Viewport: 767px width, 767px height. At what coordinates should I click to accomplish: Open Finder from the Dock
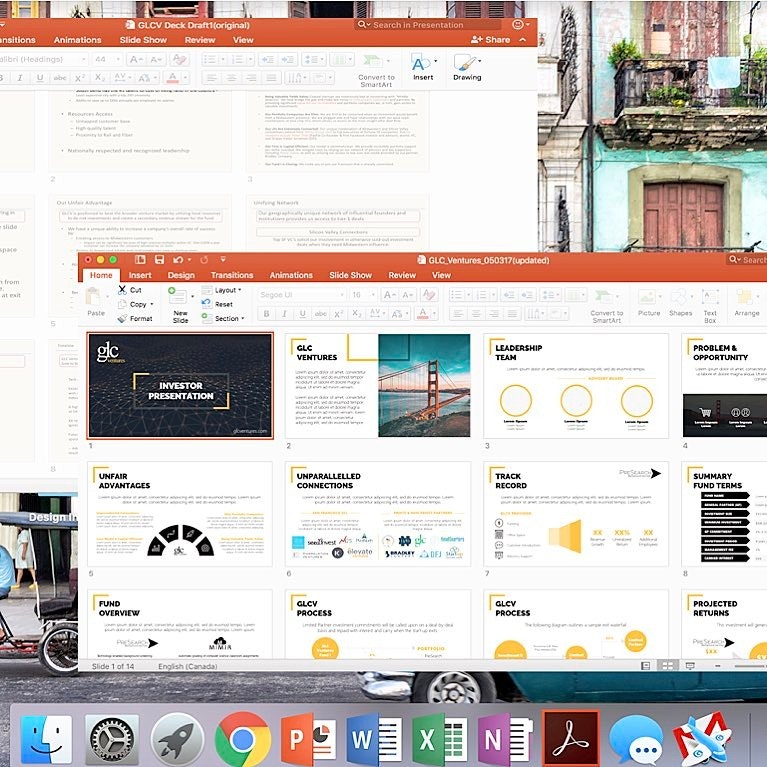46,739
